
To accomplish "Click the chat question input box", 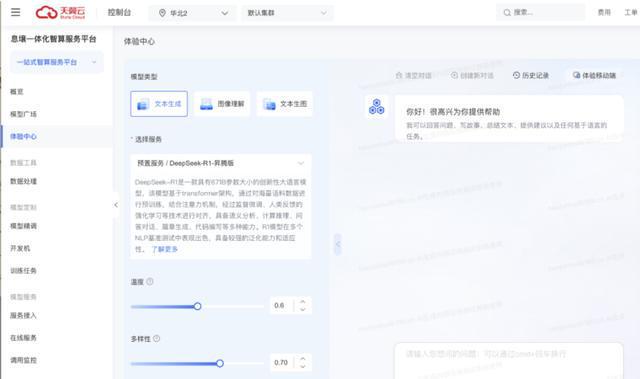I will (x=509, y=361).
